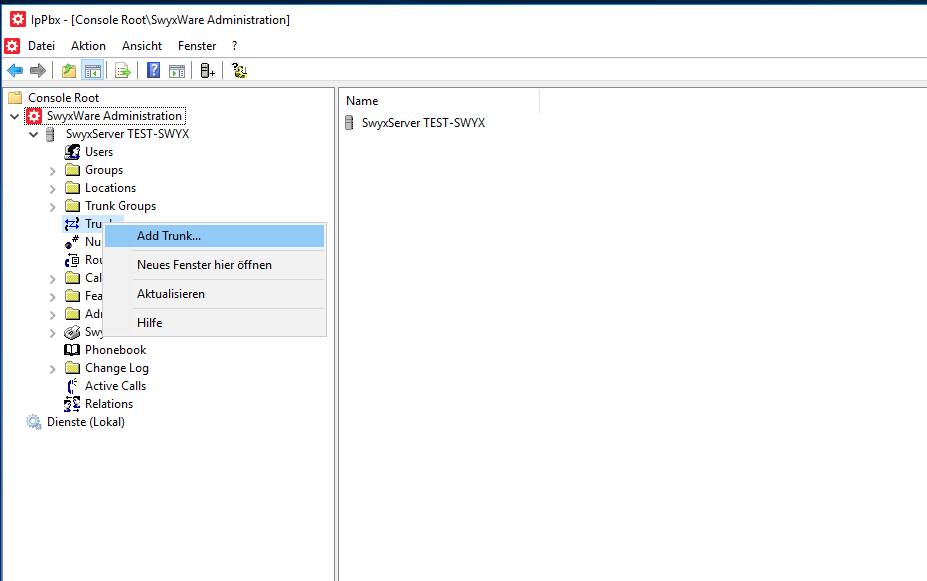This screenshot has width=927, height=581.
Task: Open the Ansicht menu
Action: 142,46
